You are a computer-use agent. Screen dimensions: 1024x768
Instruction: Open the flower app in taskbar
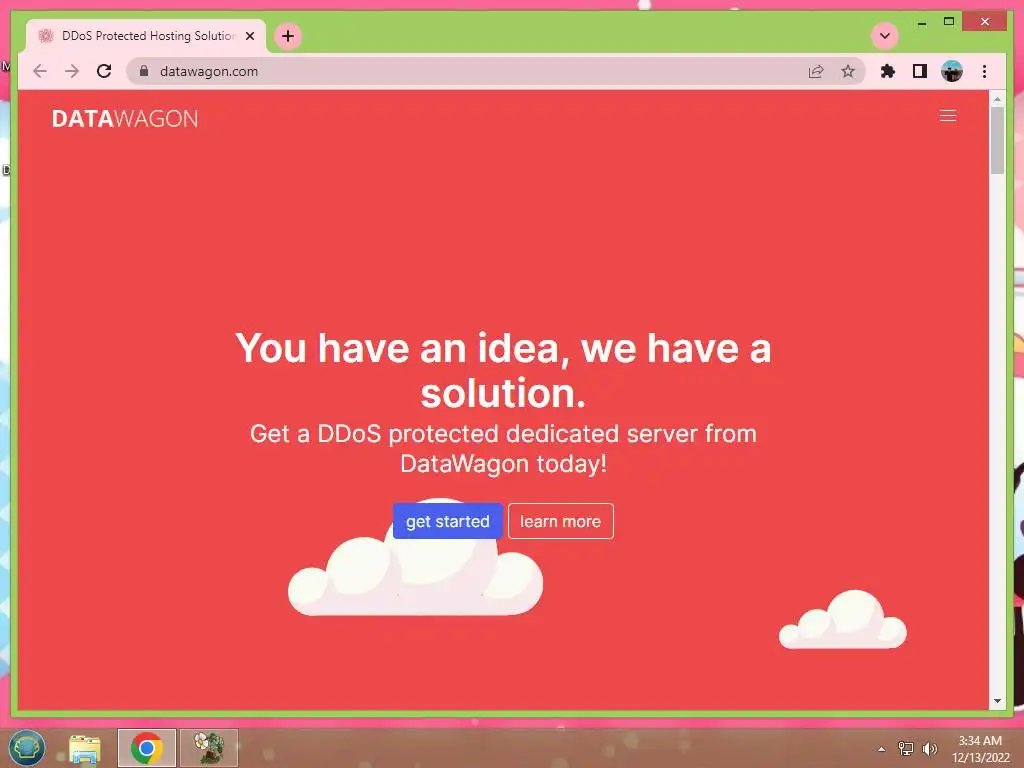pos(209,748)
